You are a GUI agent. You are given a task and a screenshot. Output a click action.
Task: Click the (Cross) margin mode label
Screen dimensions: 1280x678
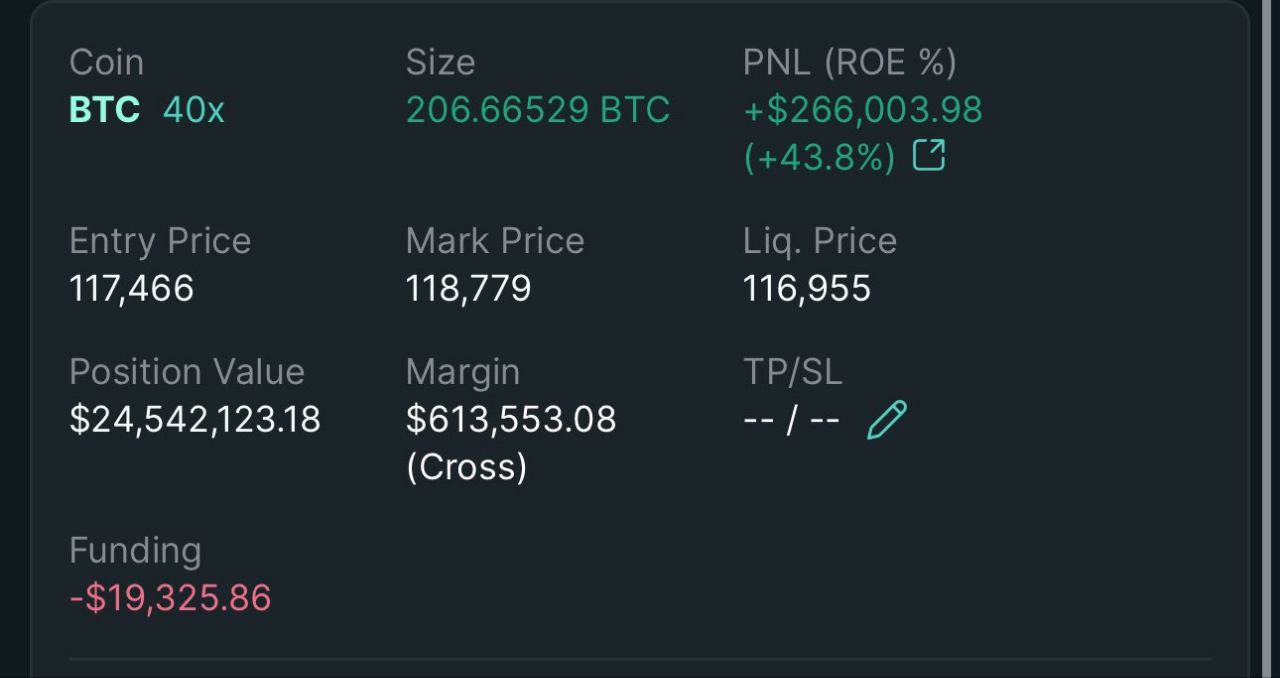466,467
